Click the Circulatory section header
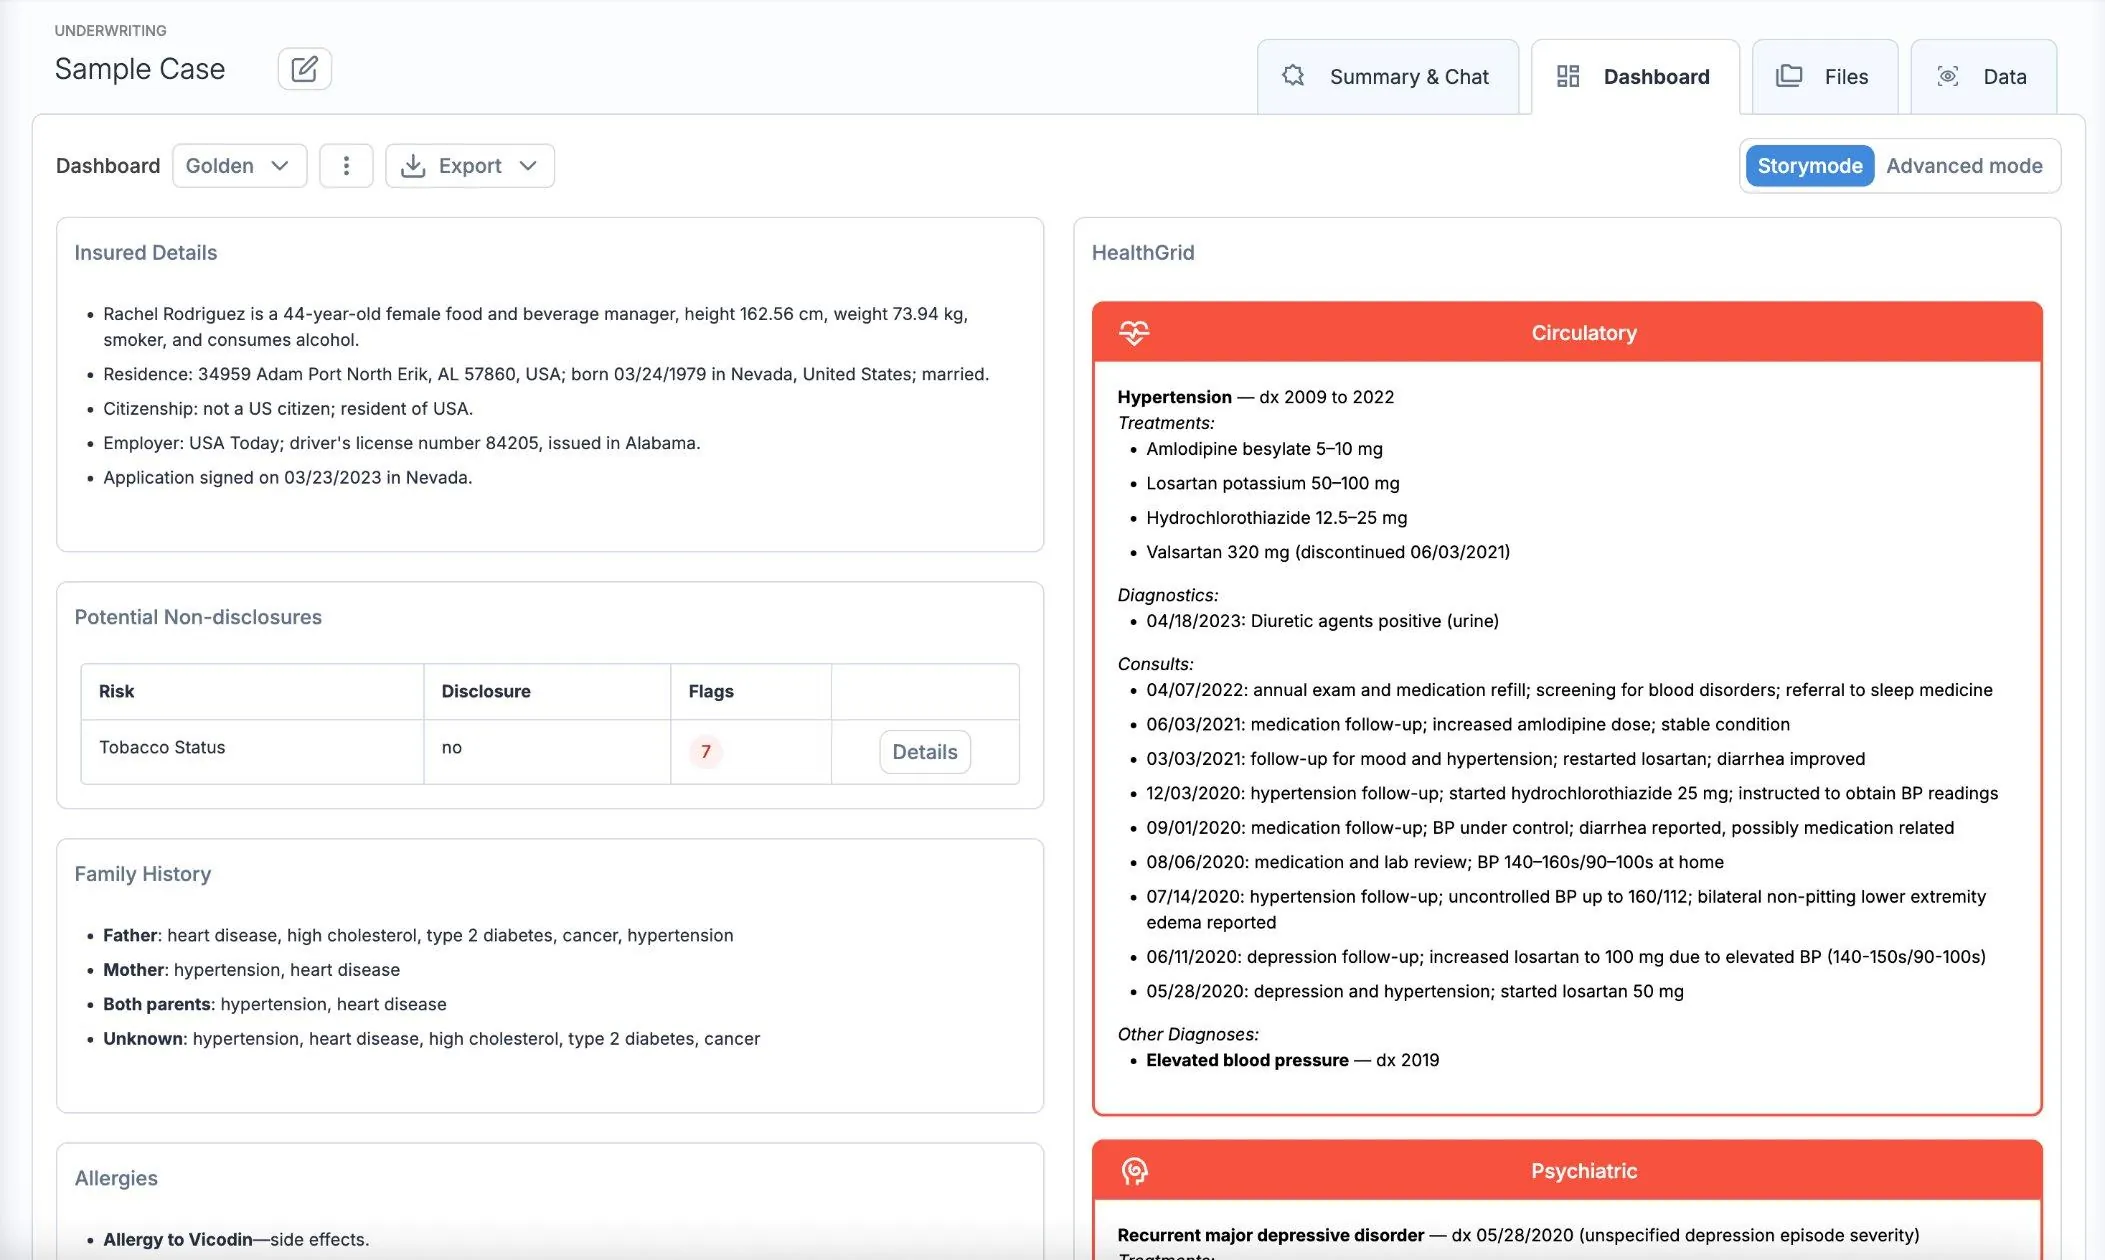Viewport: 2105px width, 1260px height. (1567, 333)
